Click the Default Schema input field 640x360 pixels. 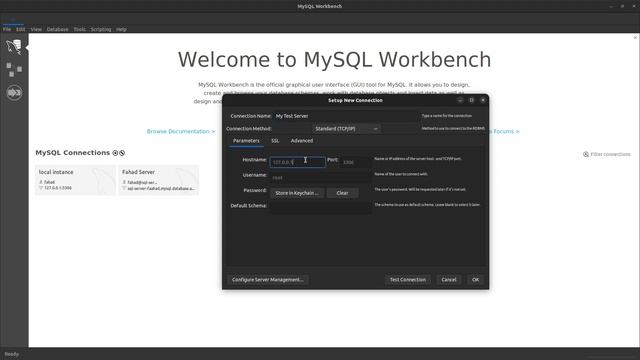coord(320,208)
